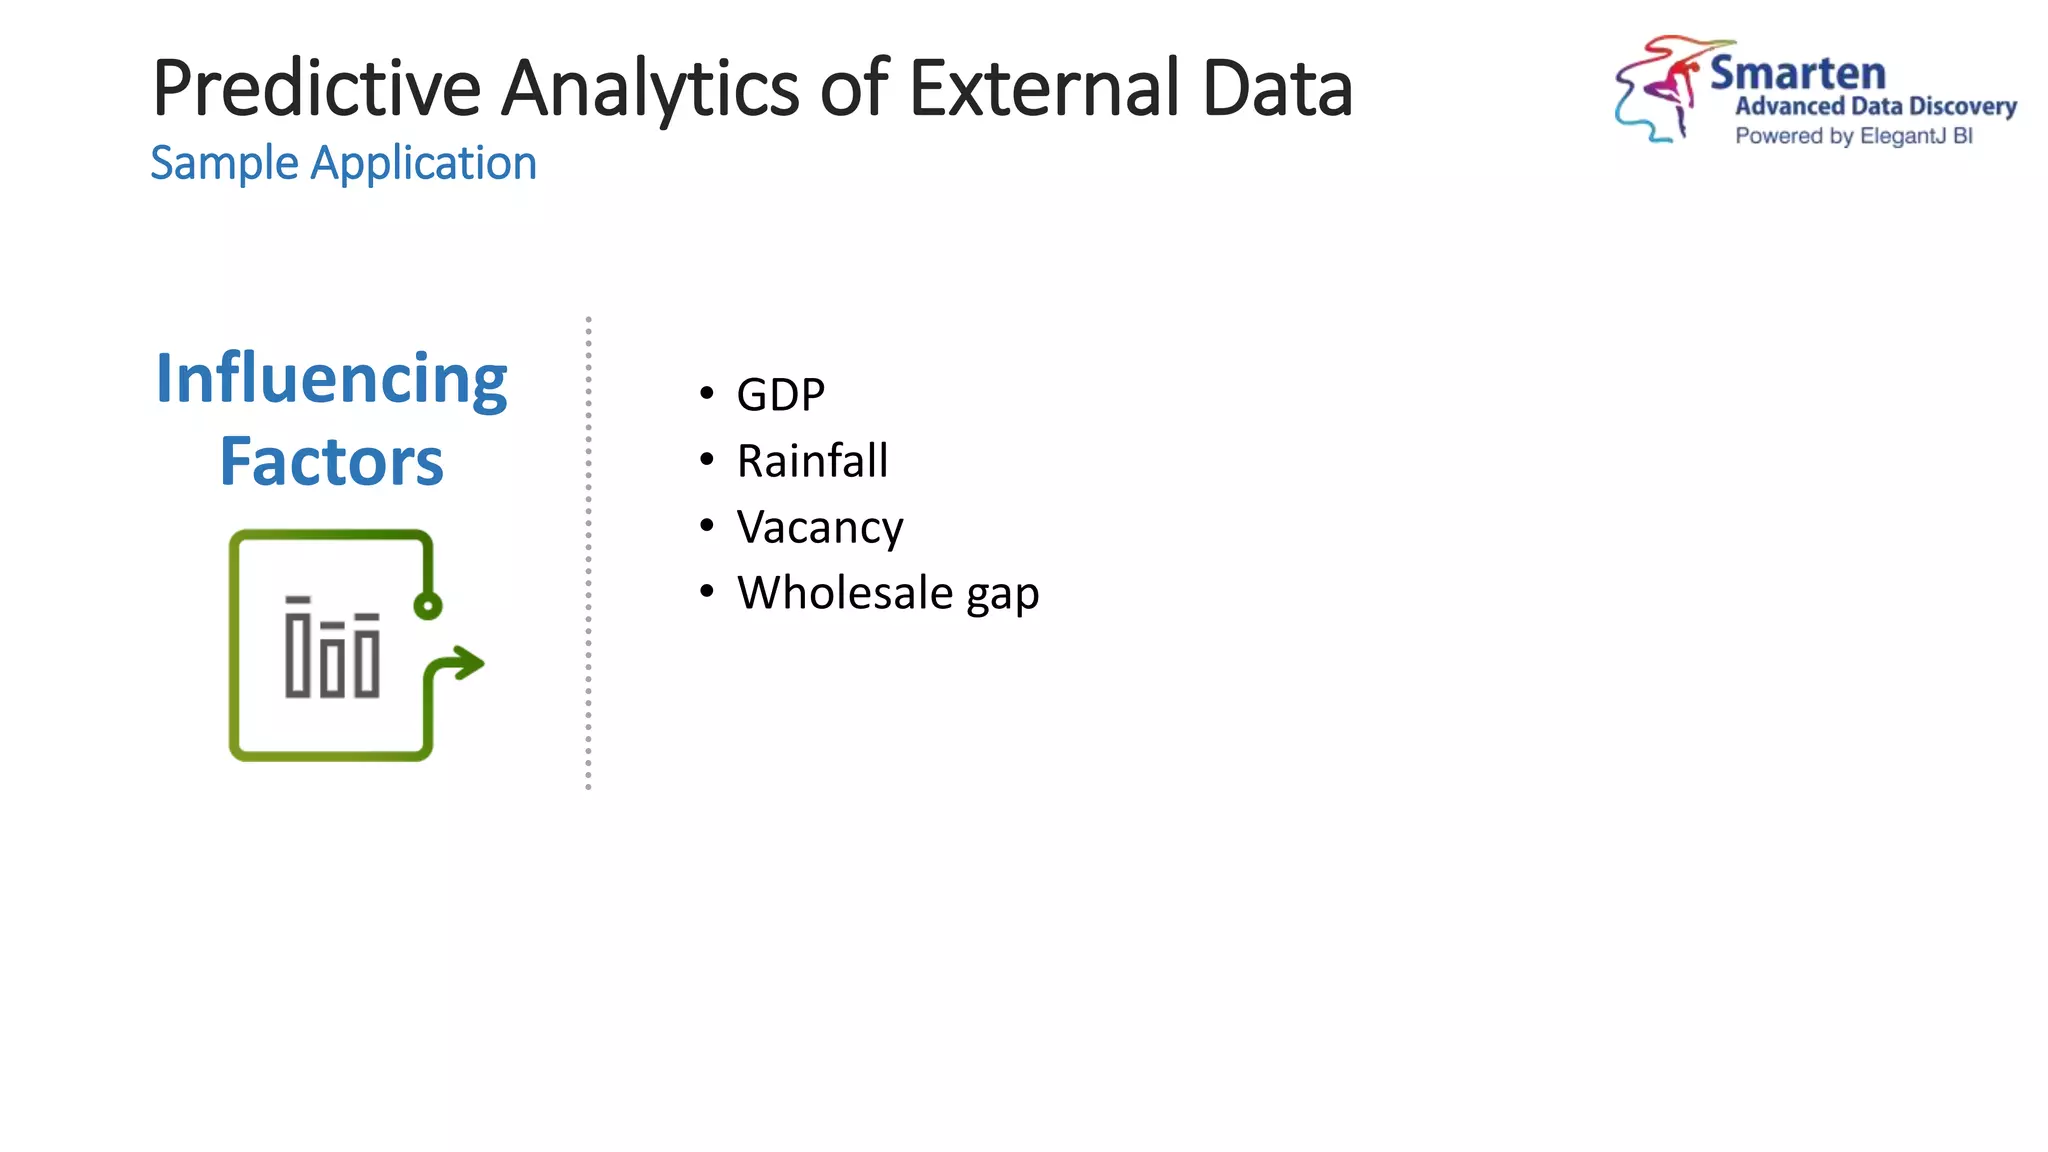Click the bullet dot before Wholesale gap
This screenshot has height=1152, width=2048.
707,592
